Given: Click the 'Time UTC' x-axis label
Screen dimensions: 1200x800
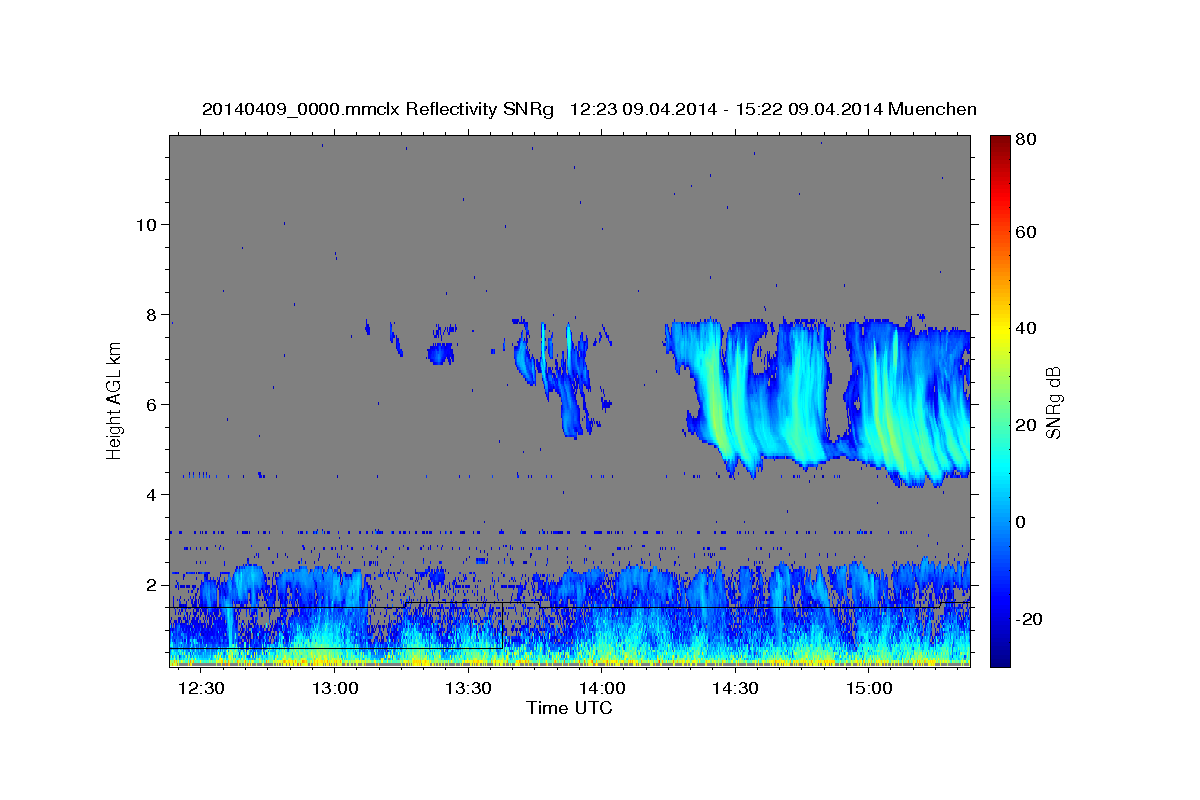Looking at the screenshot, I should tap(569, 708).
